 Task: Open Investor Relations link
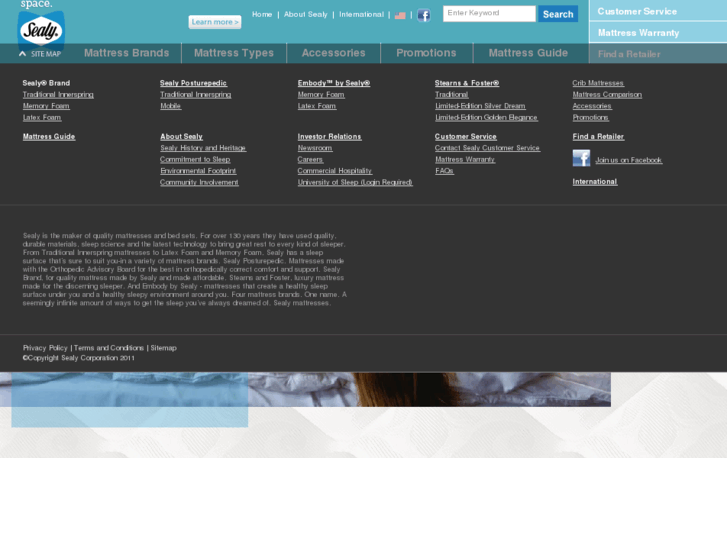pyautogui.click(x=329, y=136)
